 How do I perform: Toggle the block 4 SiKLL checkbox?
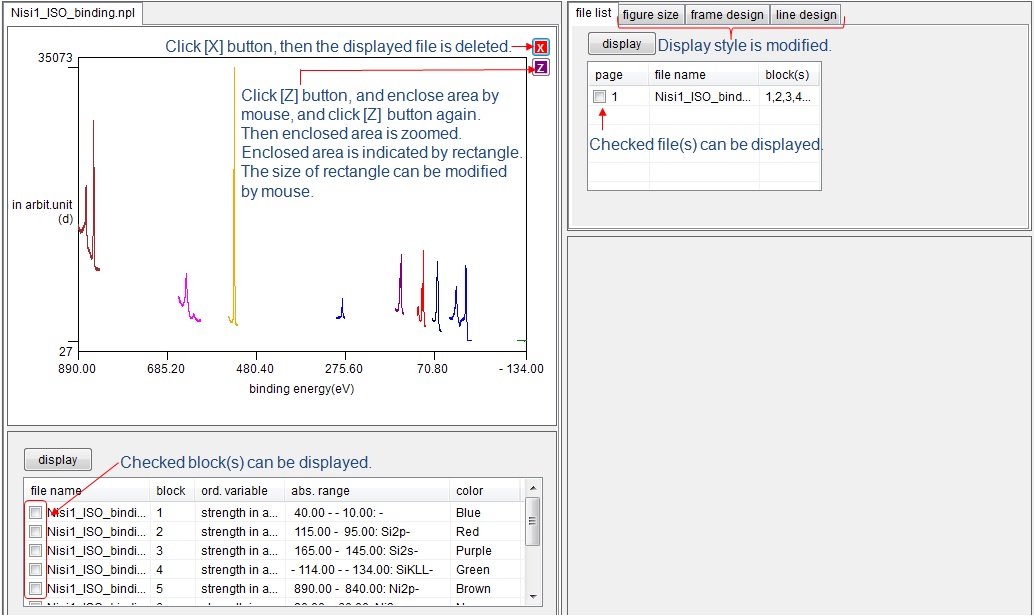36,570
